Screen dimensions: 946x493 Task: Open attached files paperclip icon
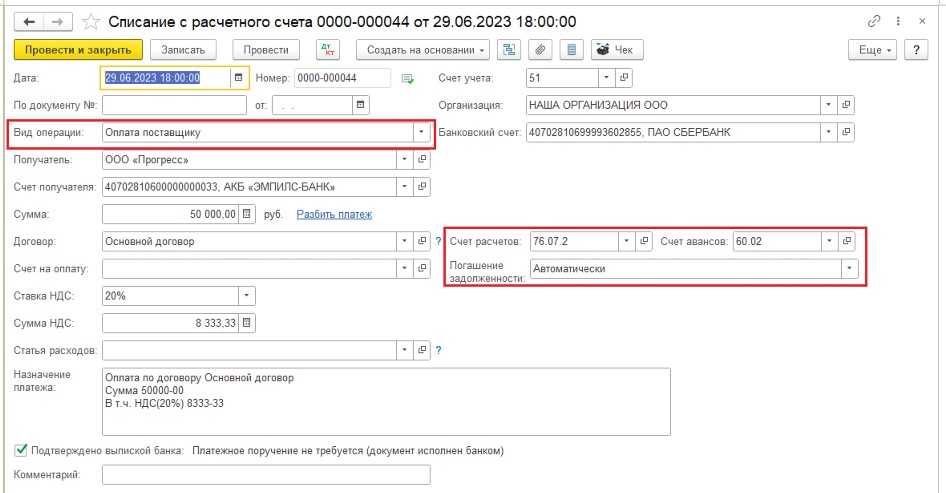[x=540, y=50]
